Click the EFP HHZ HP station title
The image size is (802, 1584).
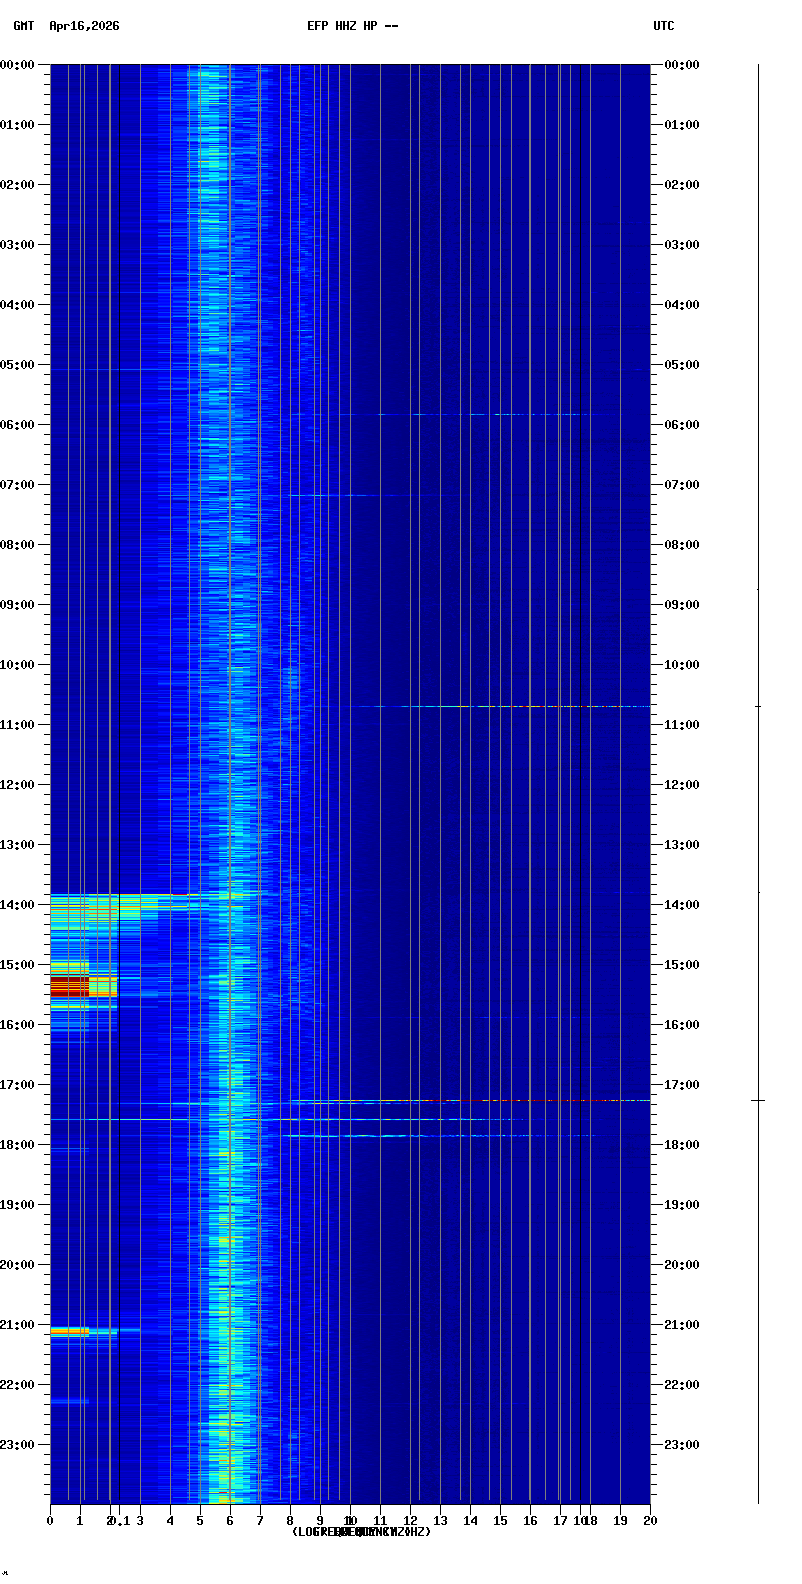(352, 26)
